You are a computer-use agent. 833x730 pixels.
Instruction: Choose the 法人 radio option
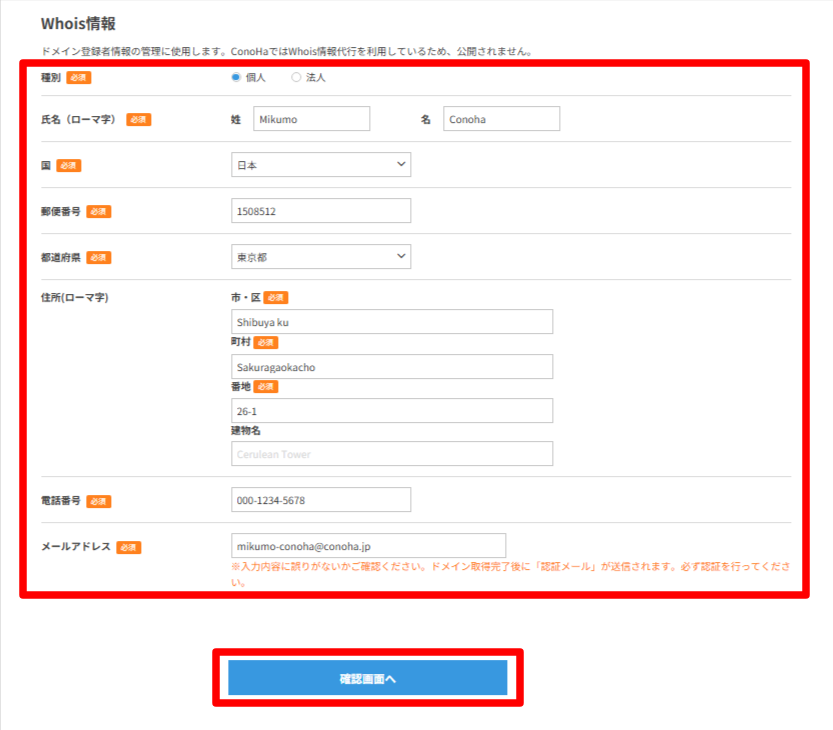click(x=296, y=77)
